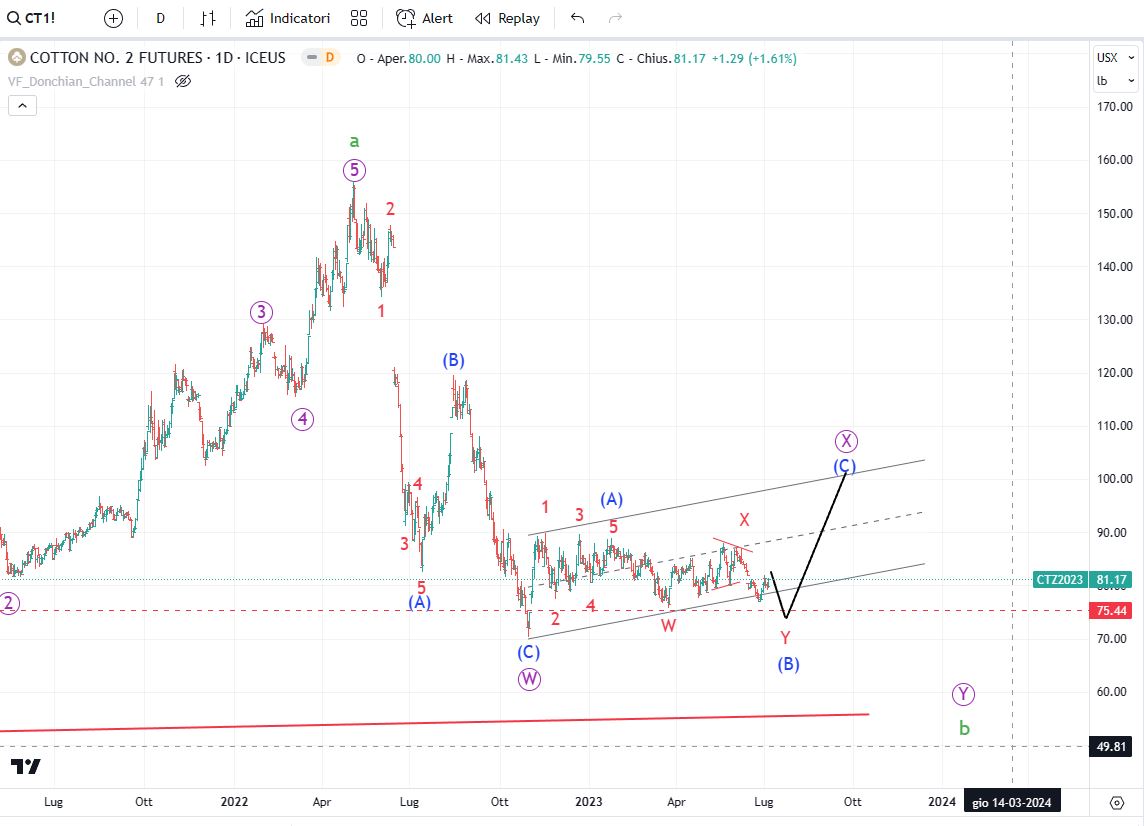Open the D interval selector

(161, 18)
